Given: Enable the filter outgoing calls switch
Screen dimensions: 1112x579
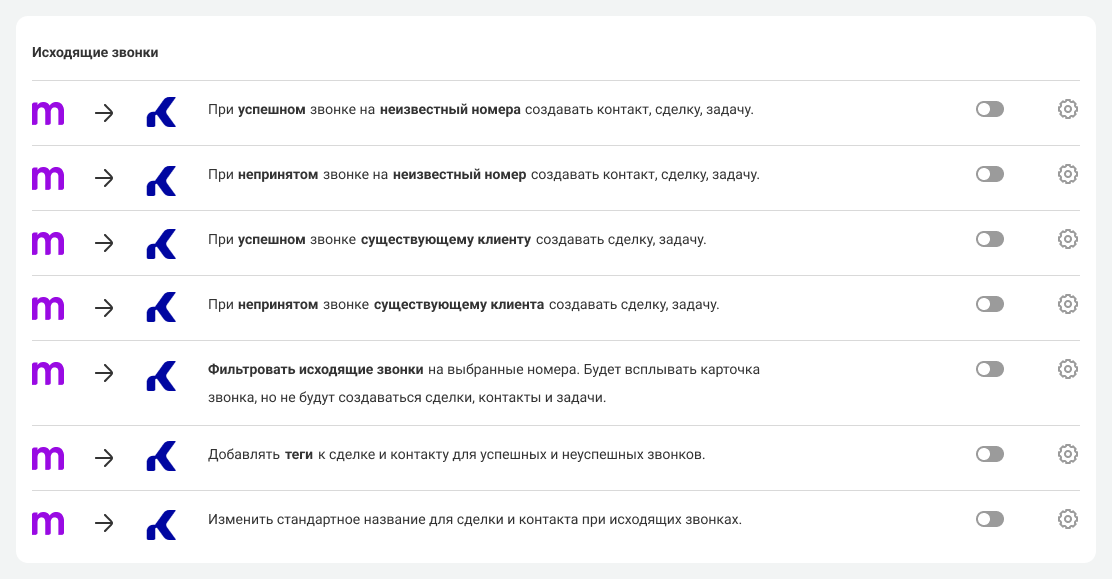Looking at the screenshot, I should click(989, 369).
